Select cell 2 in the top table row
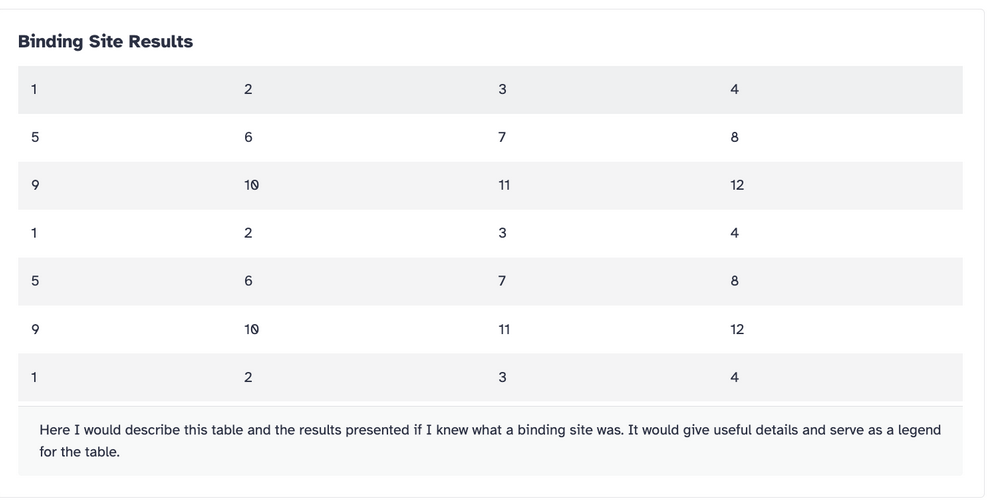This screenshot has height=504, width=992. click(x=358, y=90)
